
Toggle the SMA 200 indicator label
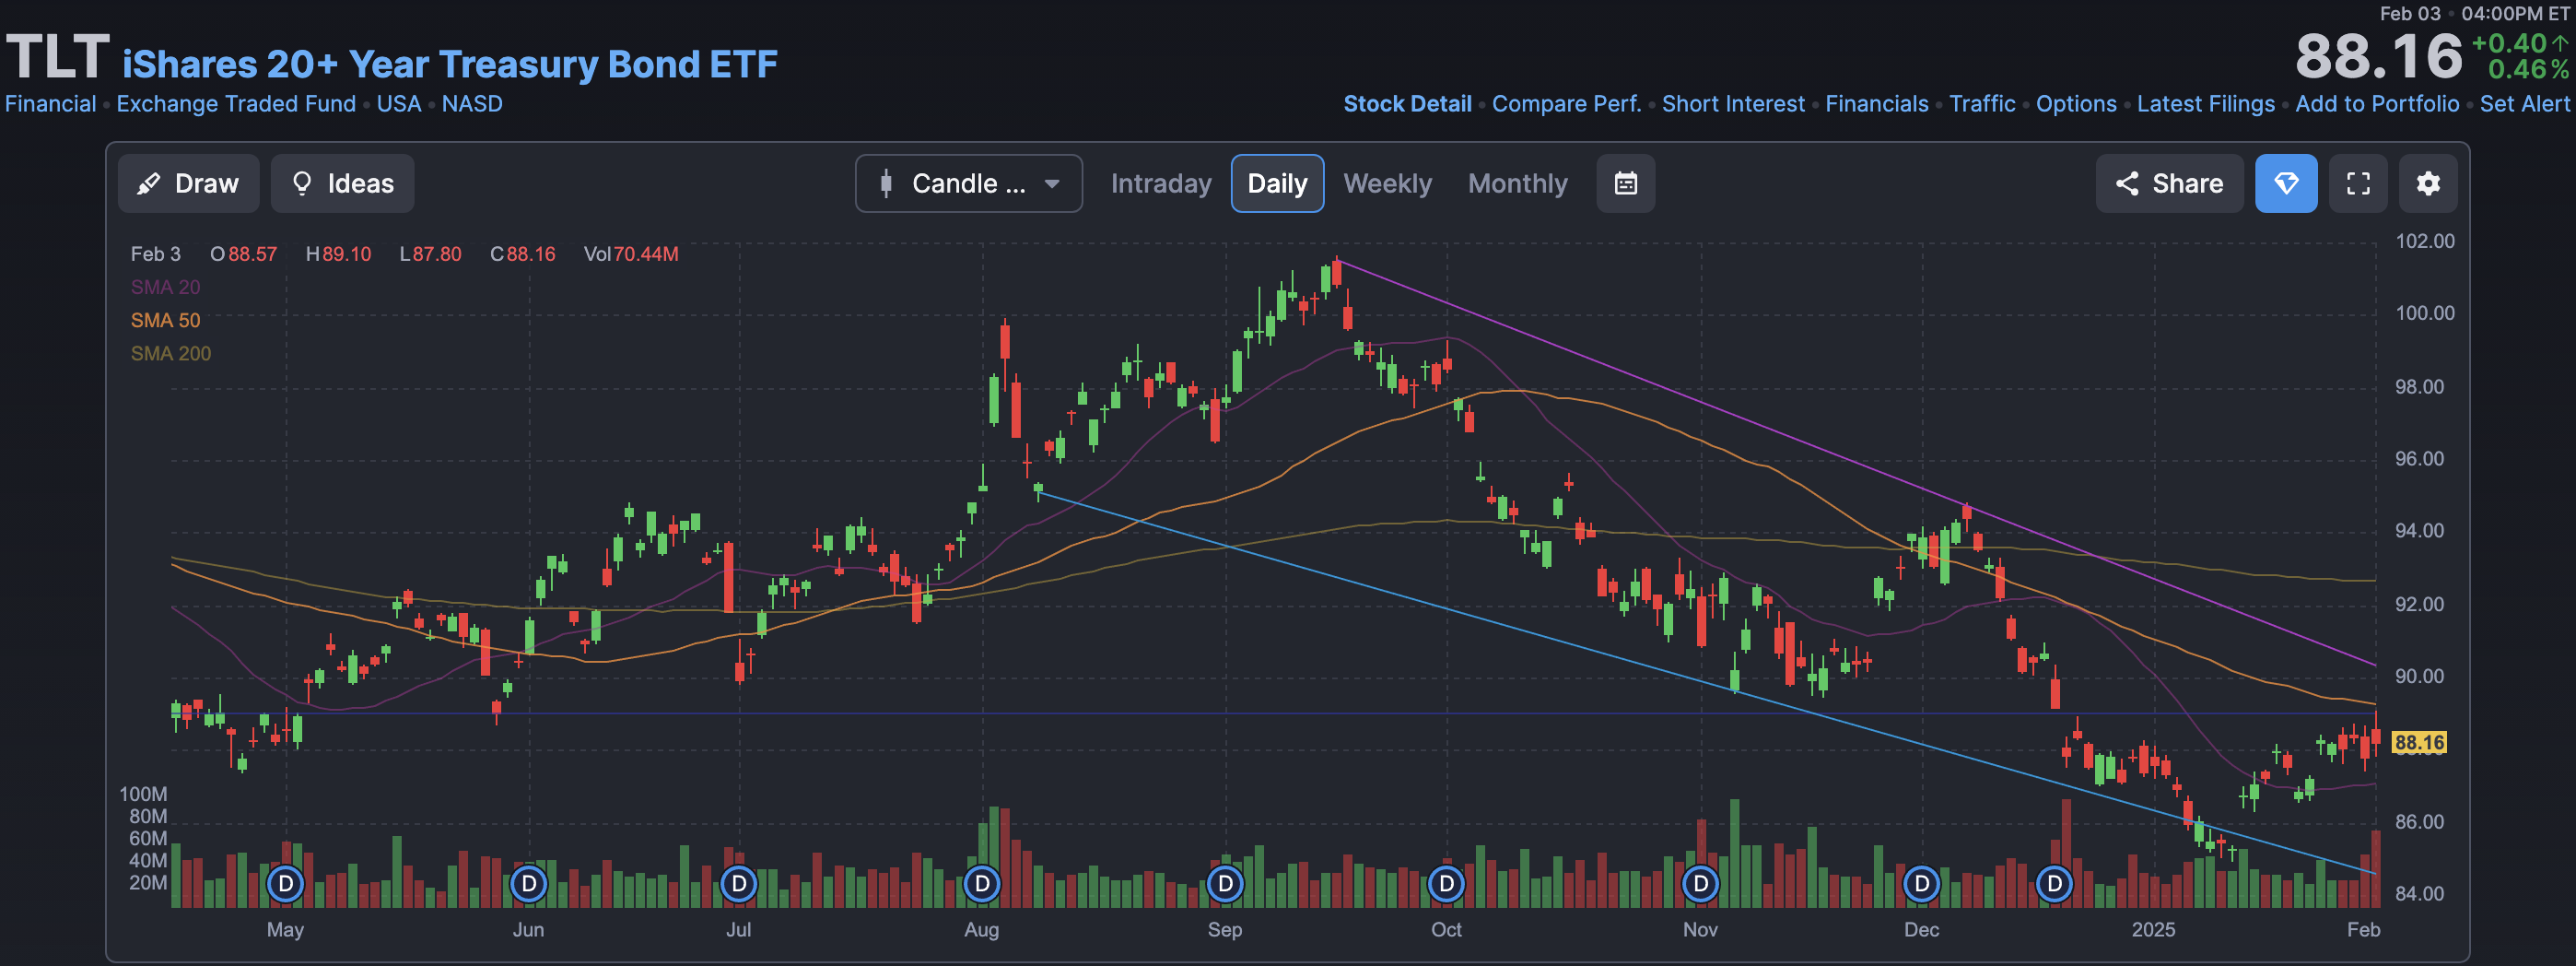pos(171,353)
